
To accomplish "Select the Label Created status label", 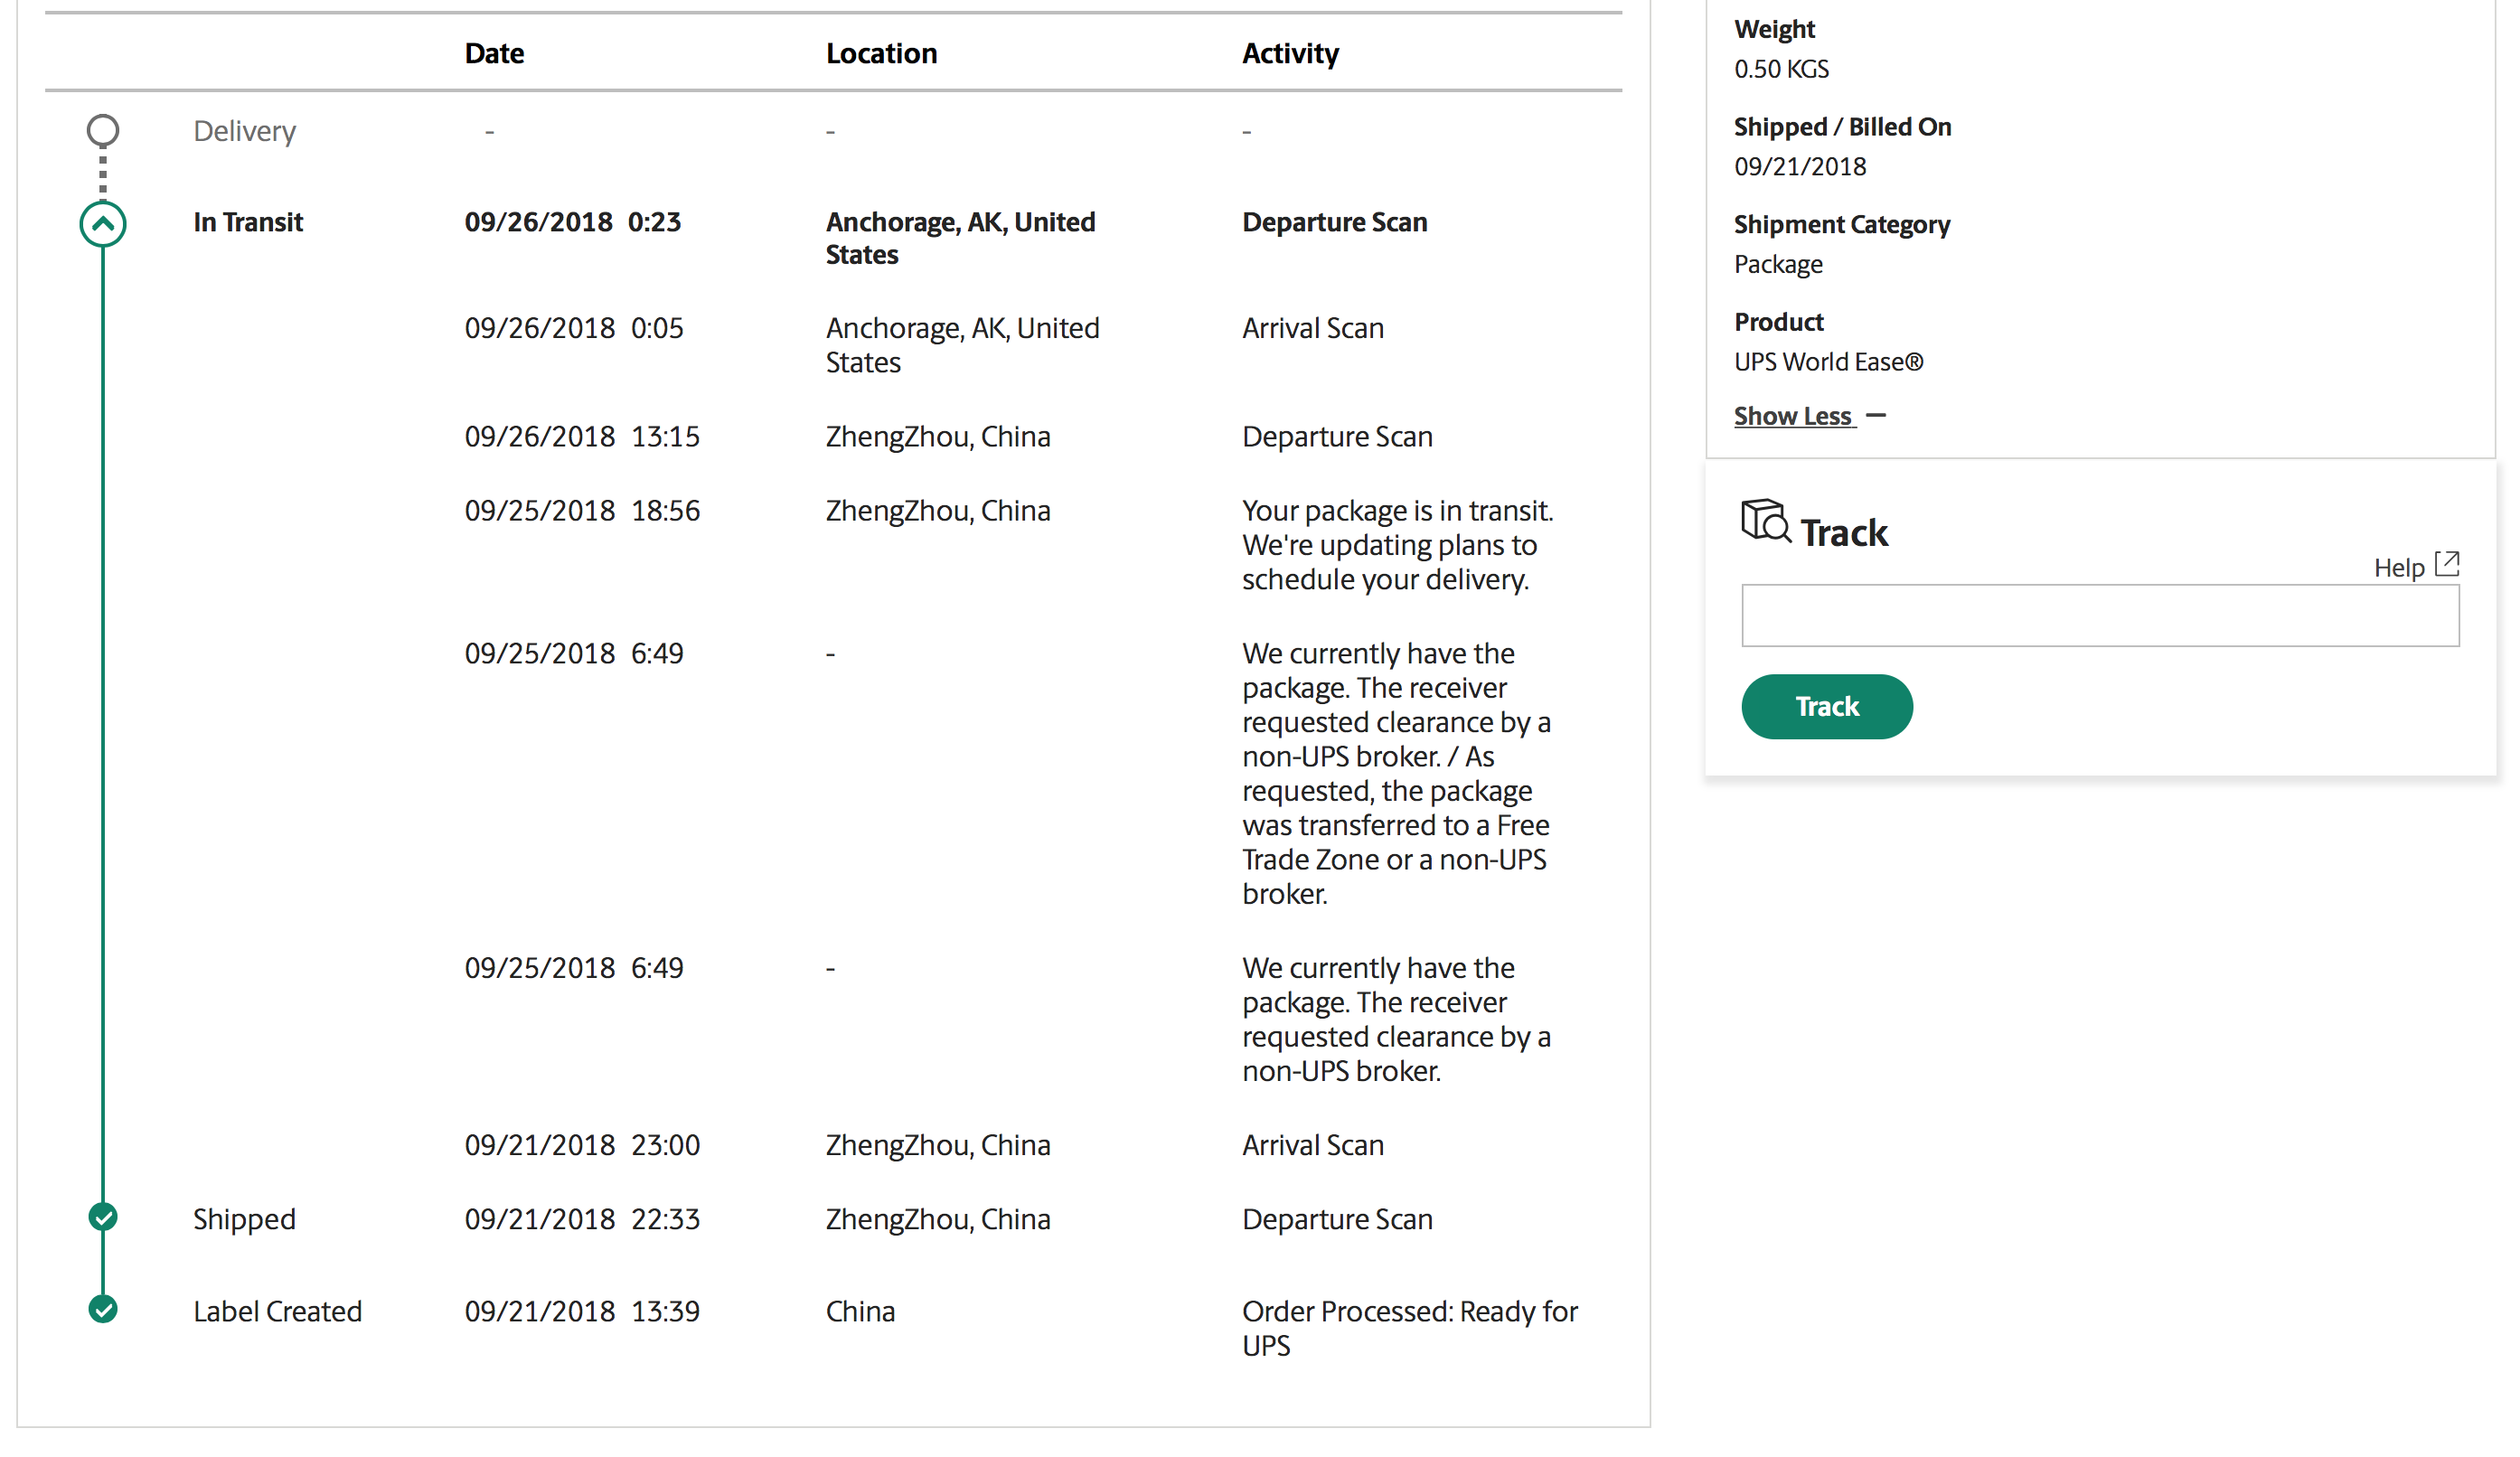I will point(278,1311).
